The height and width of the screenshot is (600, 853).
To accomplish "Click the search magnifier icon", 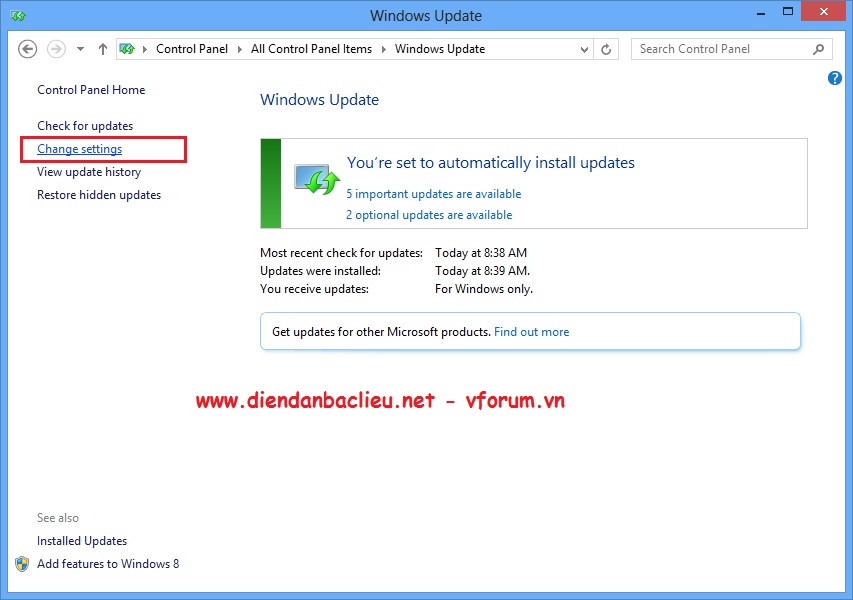I will click(x=818, y=50).
